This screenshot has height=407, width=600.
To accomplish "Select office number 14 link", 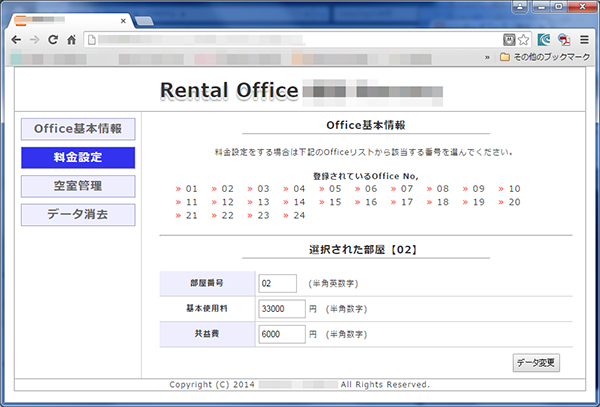I will (294, 202).
